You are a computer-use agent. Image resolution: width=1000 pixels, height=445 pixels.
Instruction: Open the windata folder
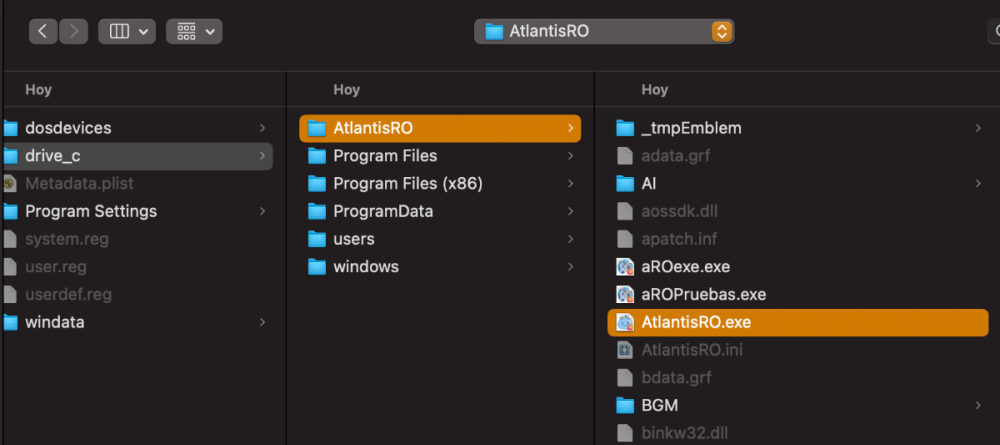tap(54, 322)
